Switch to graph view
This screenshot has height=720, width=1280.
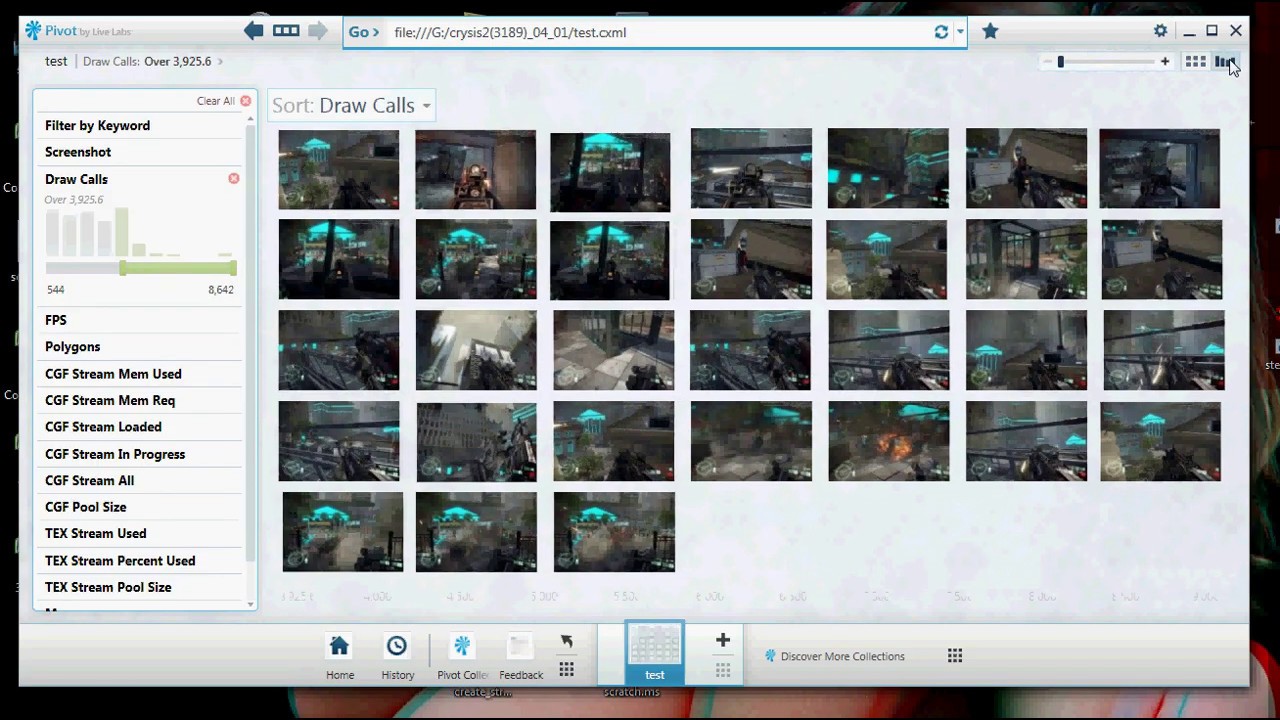click(1225, 62)
